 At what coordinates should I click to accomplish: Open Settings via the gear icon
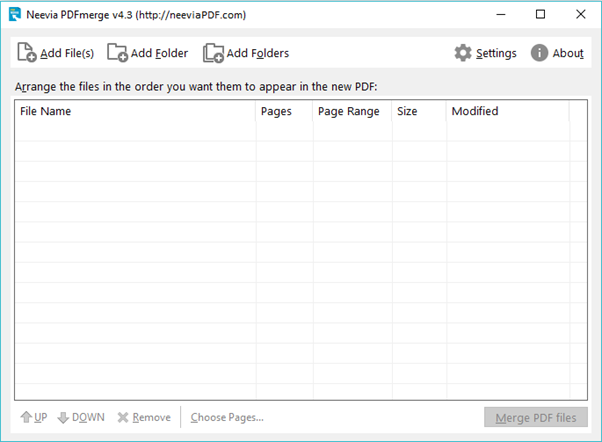[485, 53]
